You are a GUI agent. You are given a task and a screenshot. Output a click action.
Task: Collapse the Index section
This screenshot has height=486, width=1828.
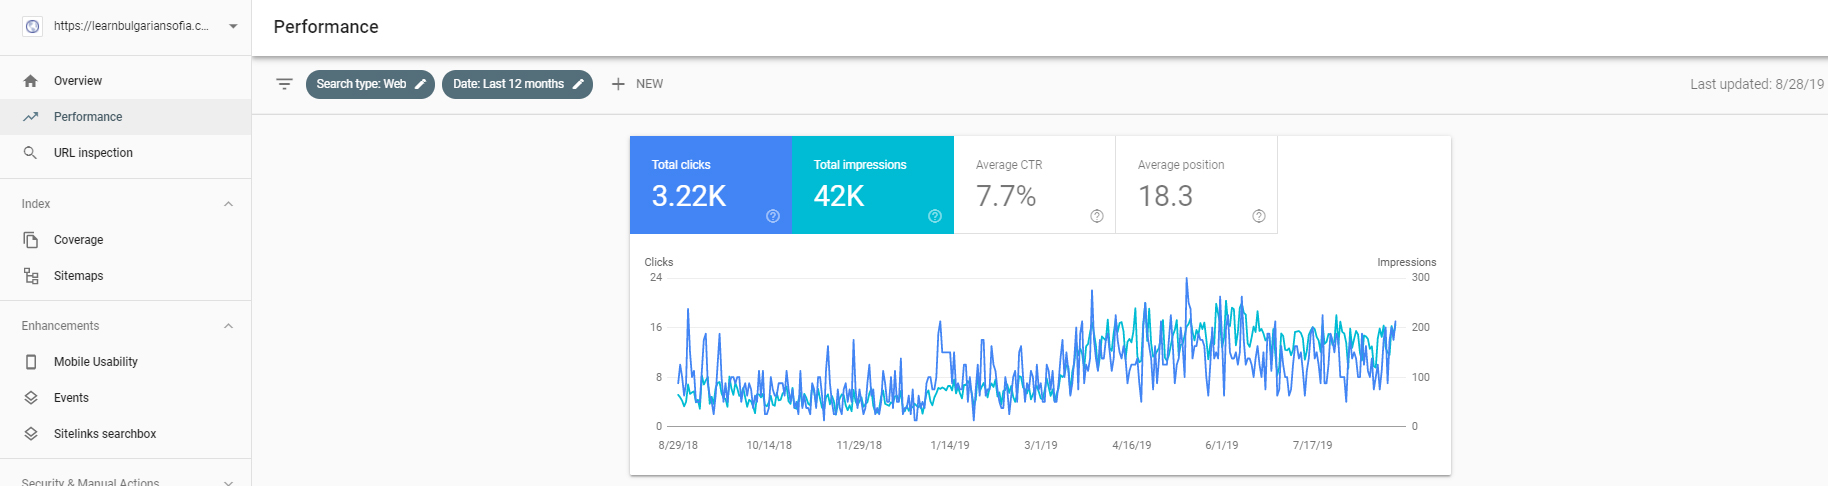click(228, 204)
